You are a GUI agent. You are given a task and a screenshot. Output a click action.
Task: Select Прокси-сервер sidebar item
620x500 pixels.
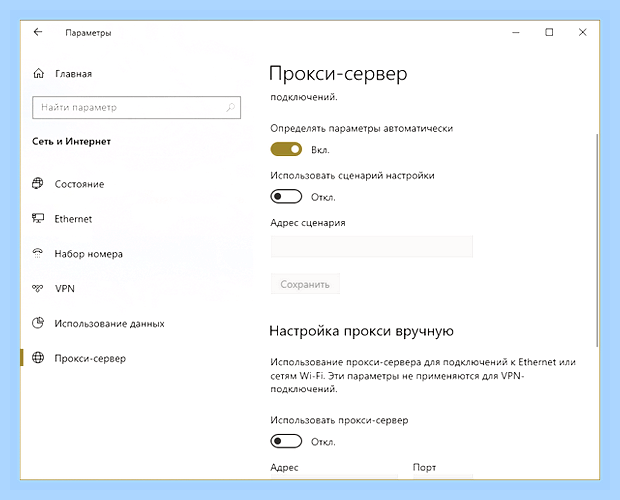coord(90,358)
